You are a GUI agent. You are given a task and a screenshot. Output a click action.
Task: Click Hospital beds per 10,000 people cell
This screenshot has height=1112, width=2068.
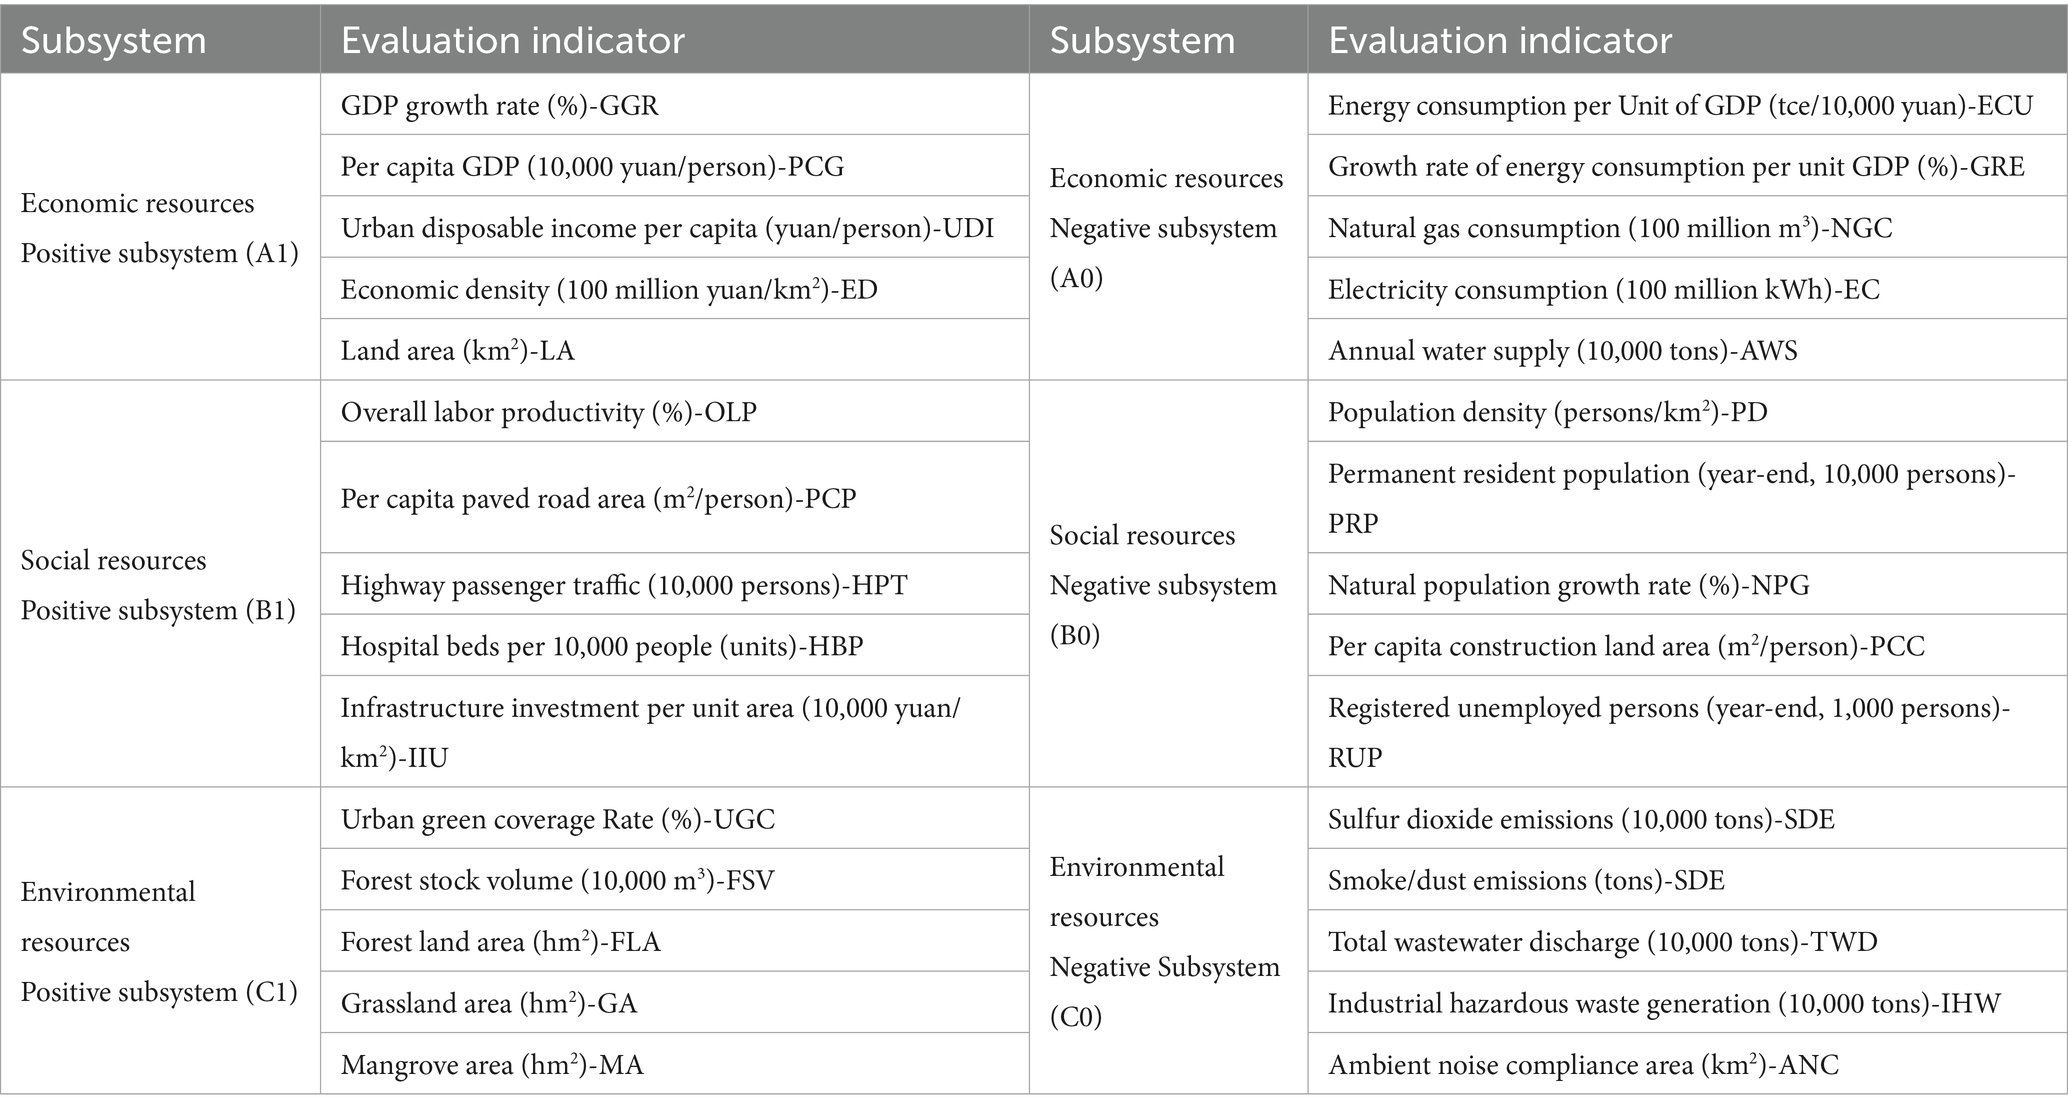[675, 646]
